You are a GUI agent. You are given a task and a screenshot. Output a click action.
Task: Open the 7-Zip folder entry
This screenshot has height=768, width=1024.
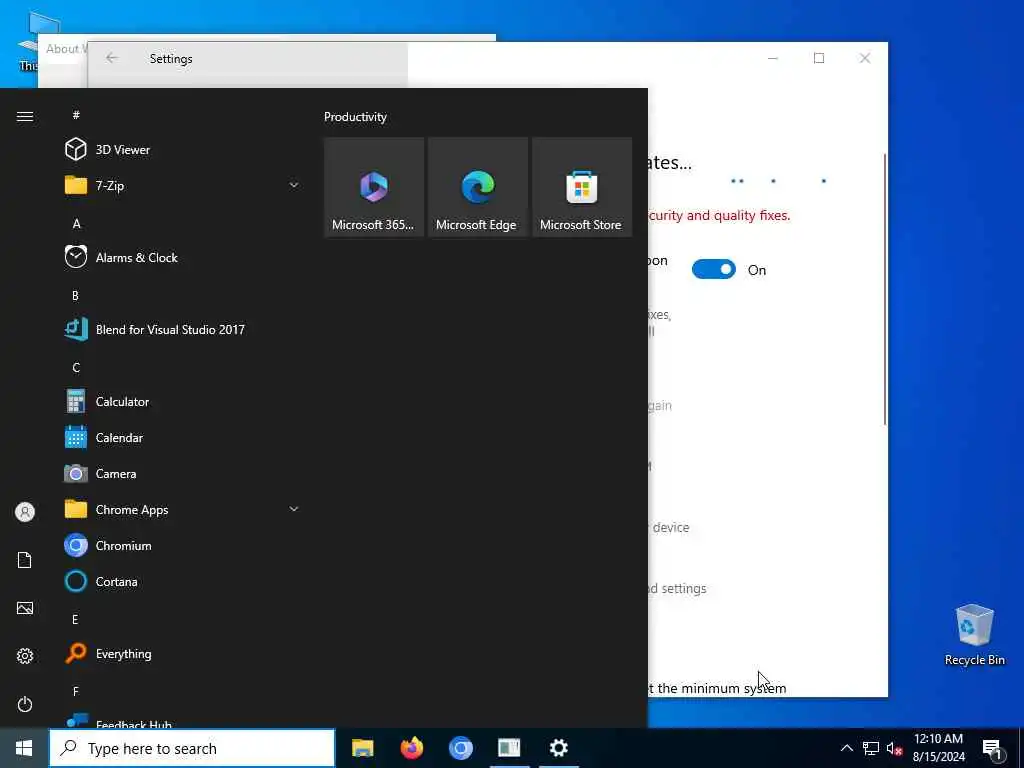(183, 185)
